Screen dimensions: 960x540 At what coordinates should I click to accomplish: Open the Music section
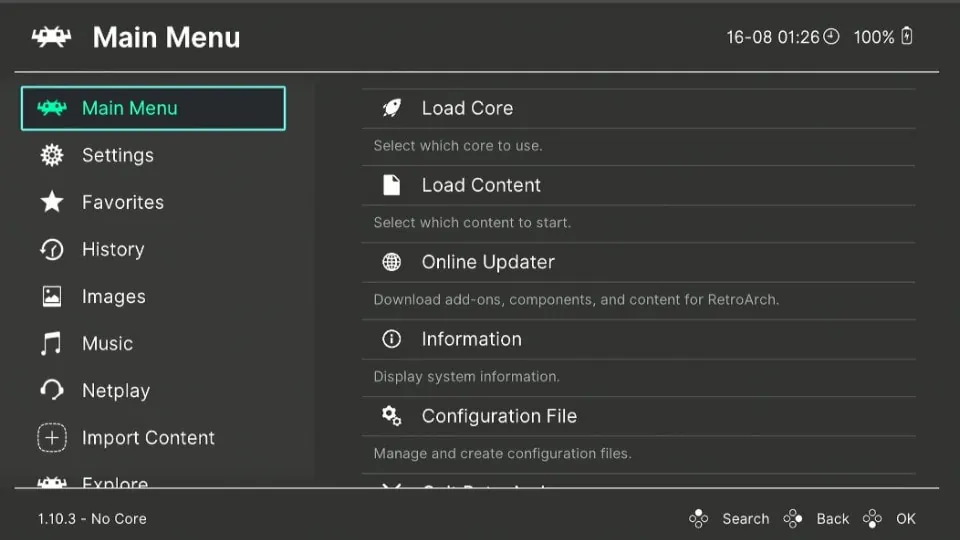(153, 343)
